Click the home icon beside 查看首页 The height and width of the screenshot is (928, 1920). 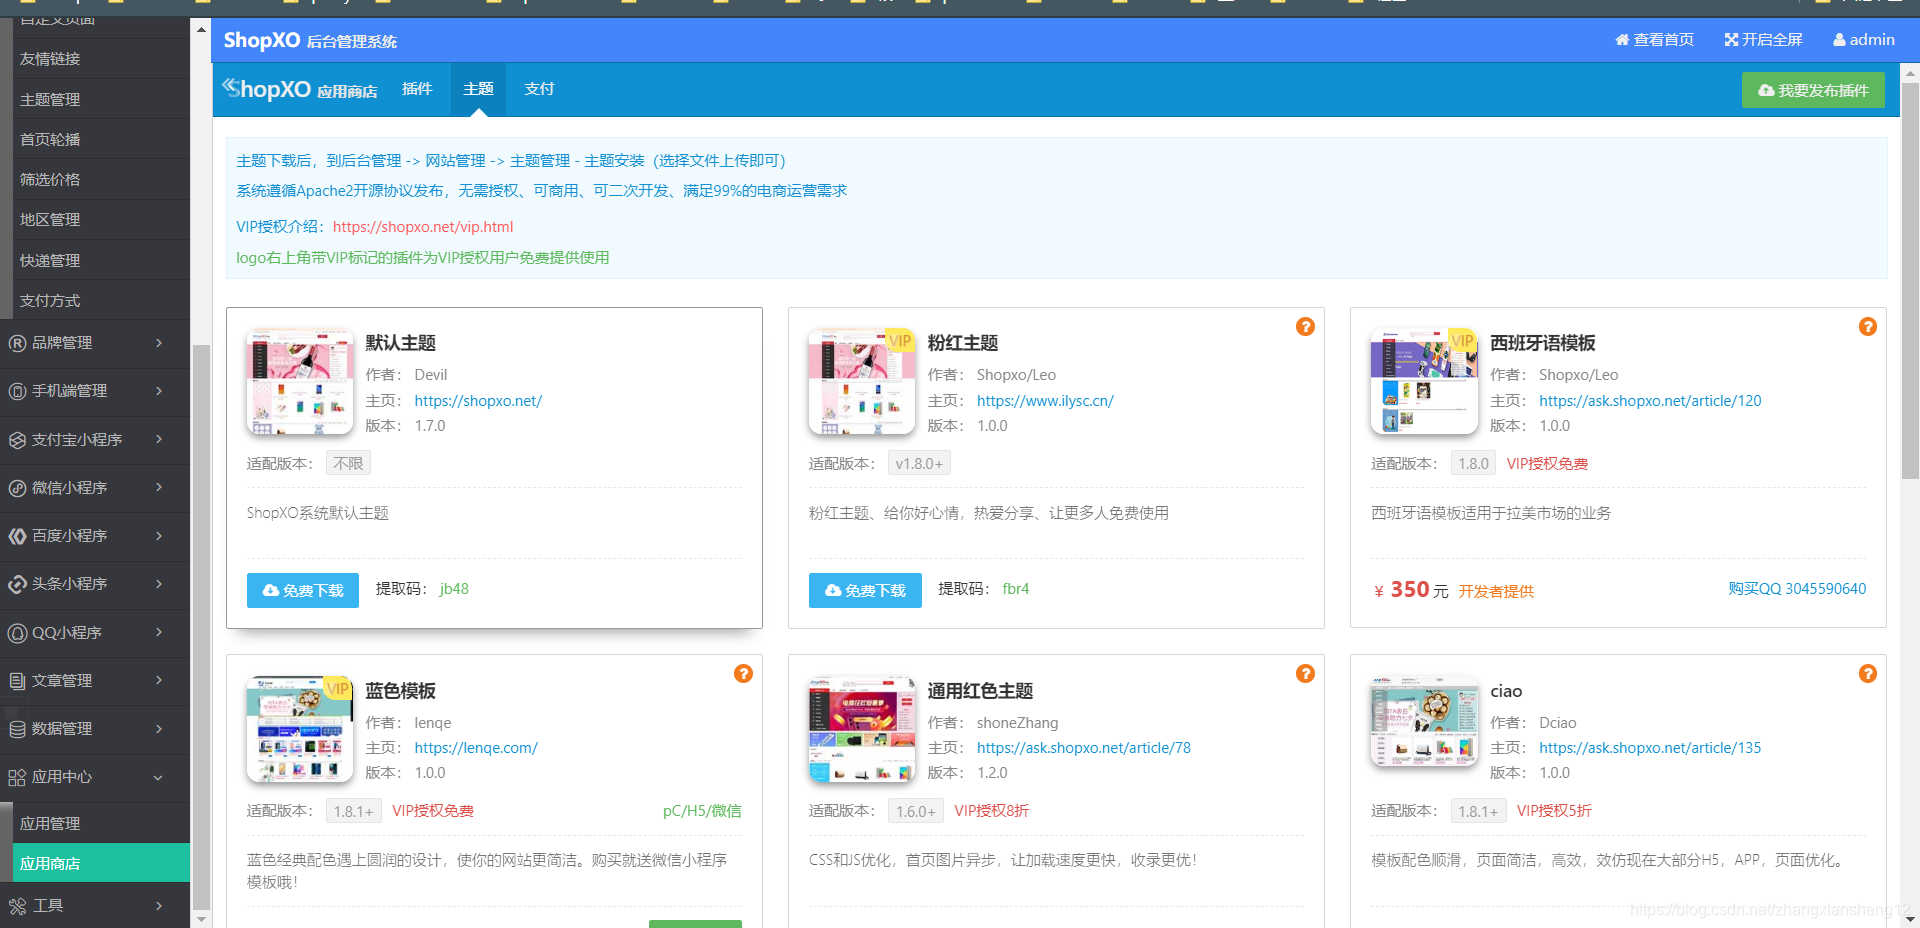(1622, 40)
